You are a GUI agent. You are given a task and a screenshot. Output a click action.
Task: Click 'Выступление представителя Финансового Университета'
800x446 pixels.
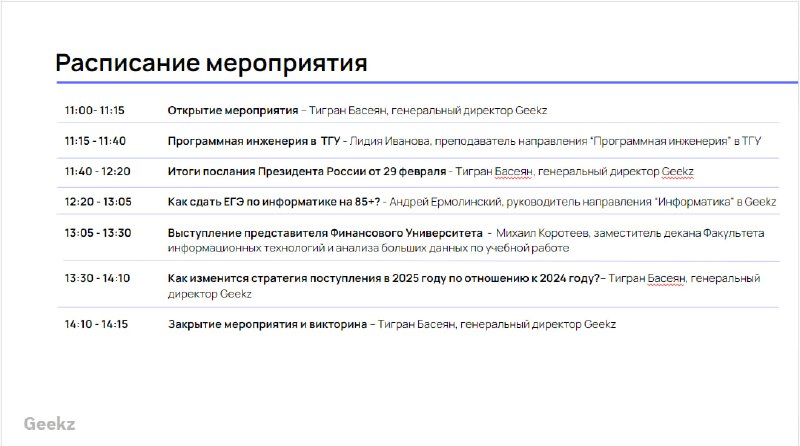(x=325, y=233)
